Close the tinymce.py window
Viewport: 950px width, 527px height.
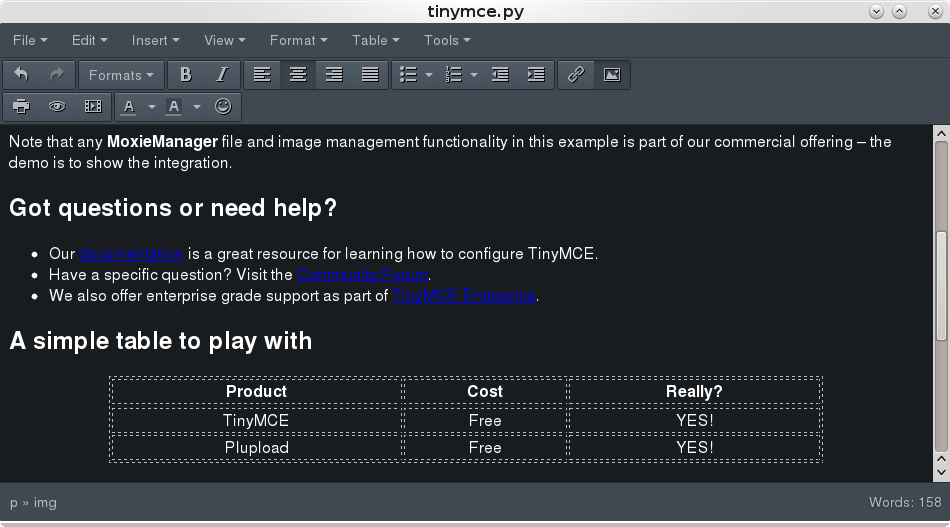coord(935,12)
